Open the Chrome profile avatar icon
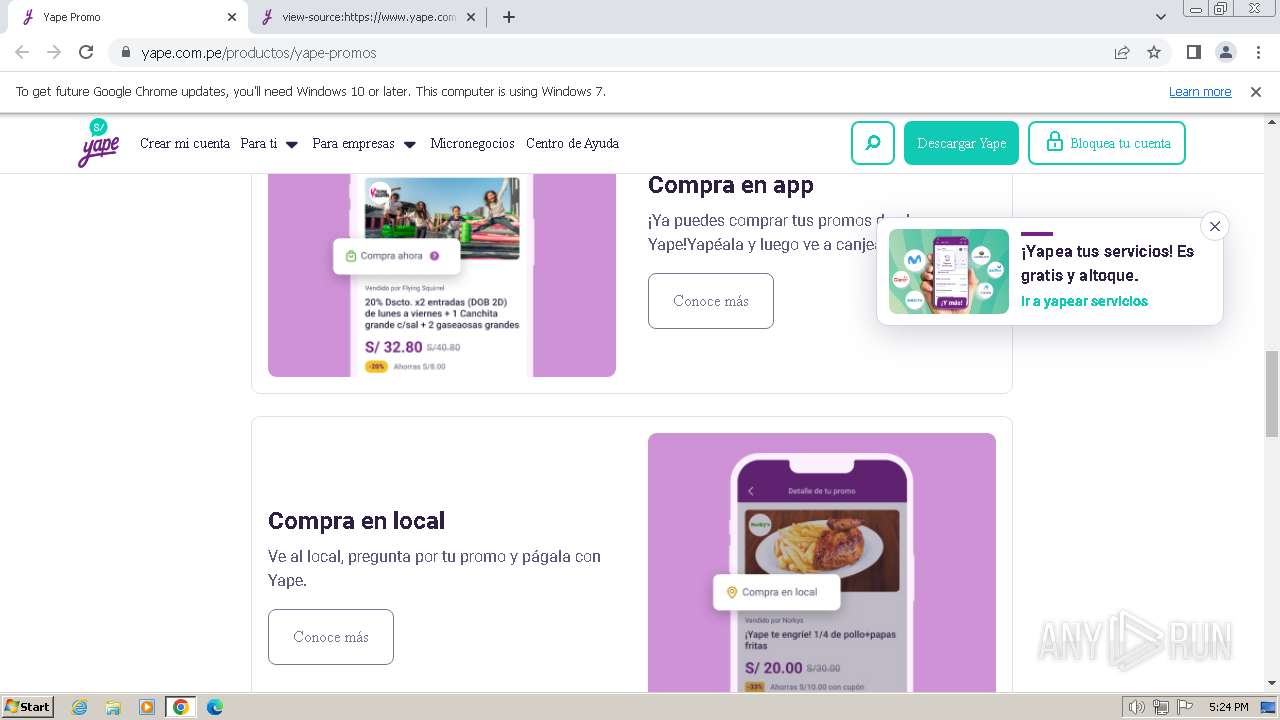The width and height of the screenshot is (1280, 720). (x=1226, y=52)
